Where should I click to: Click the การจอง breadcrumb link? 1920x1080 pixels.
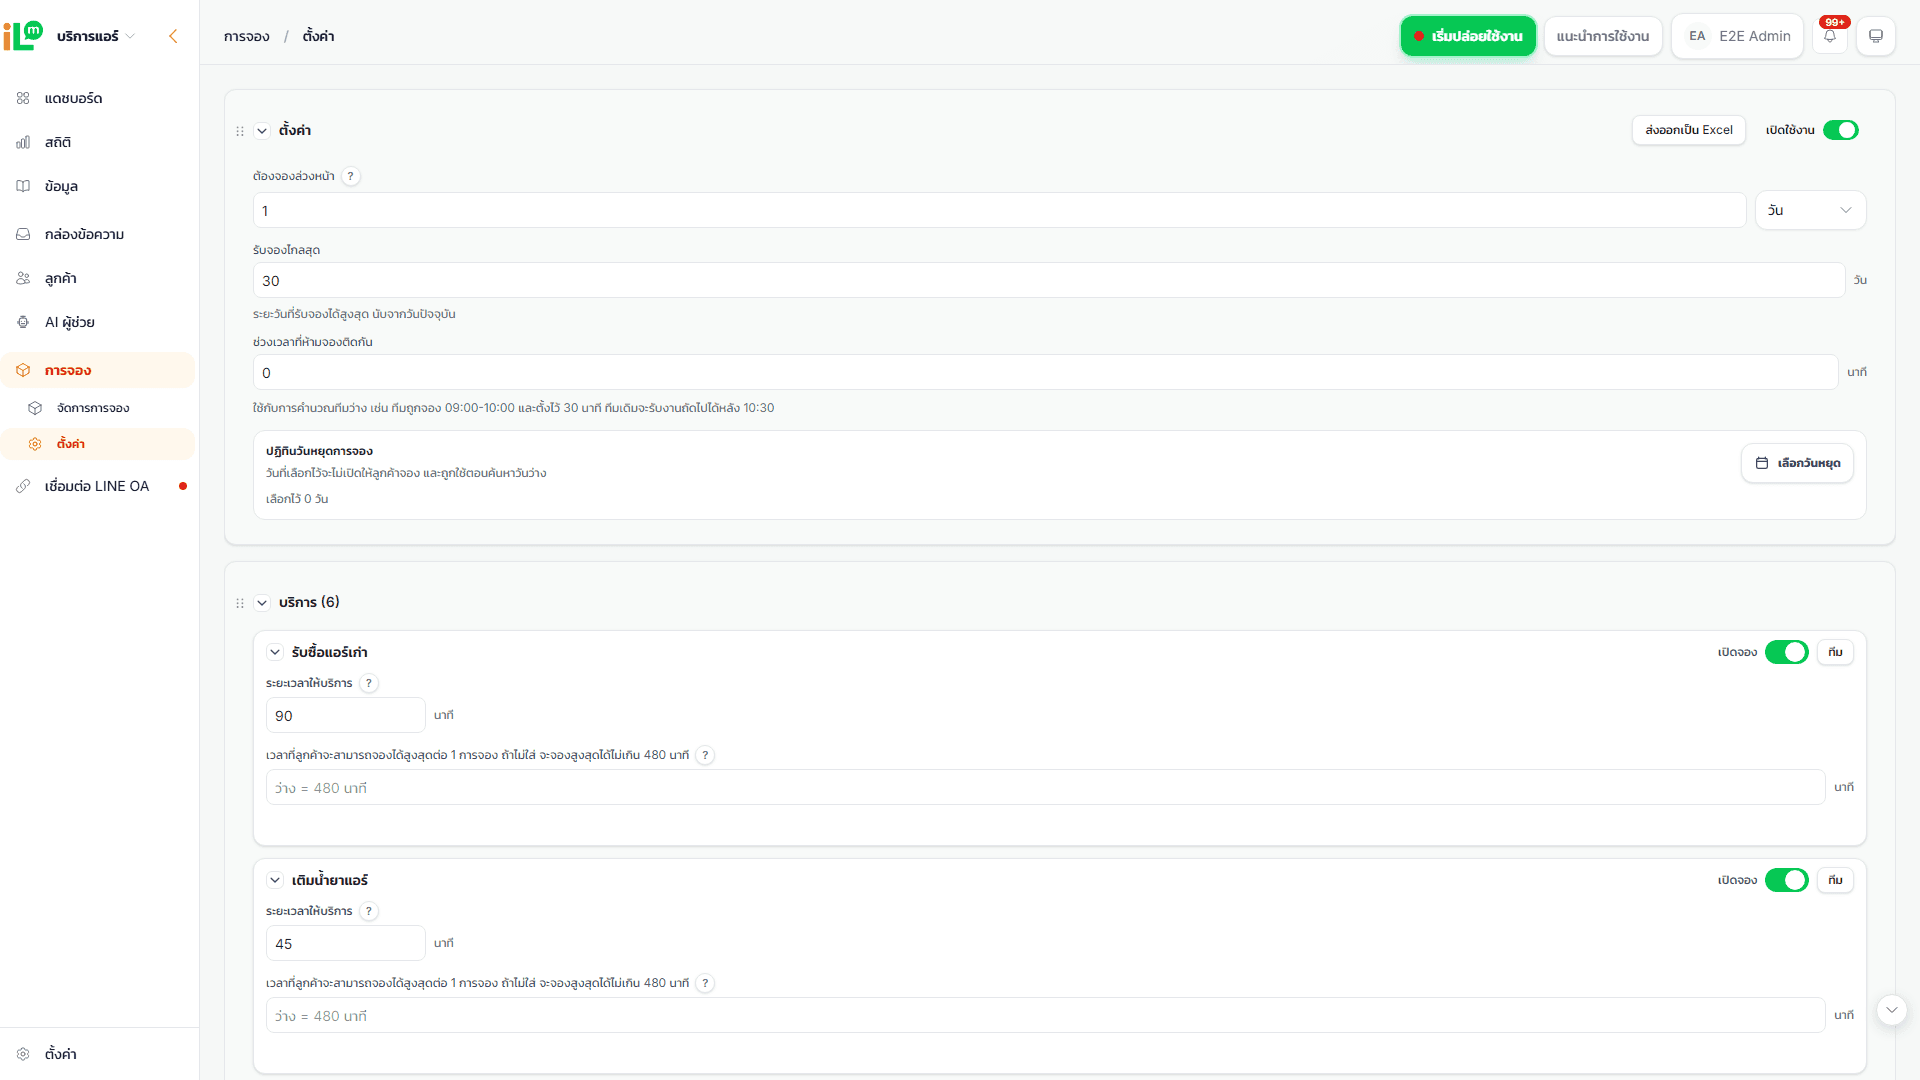(247, 36)
